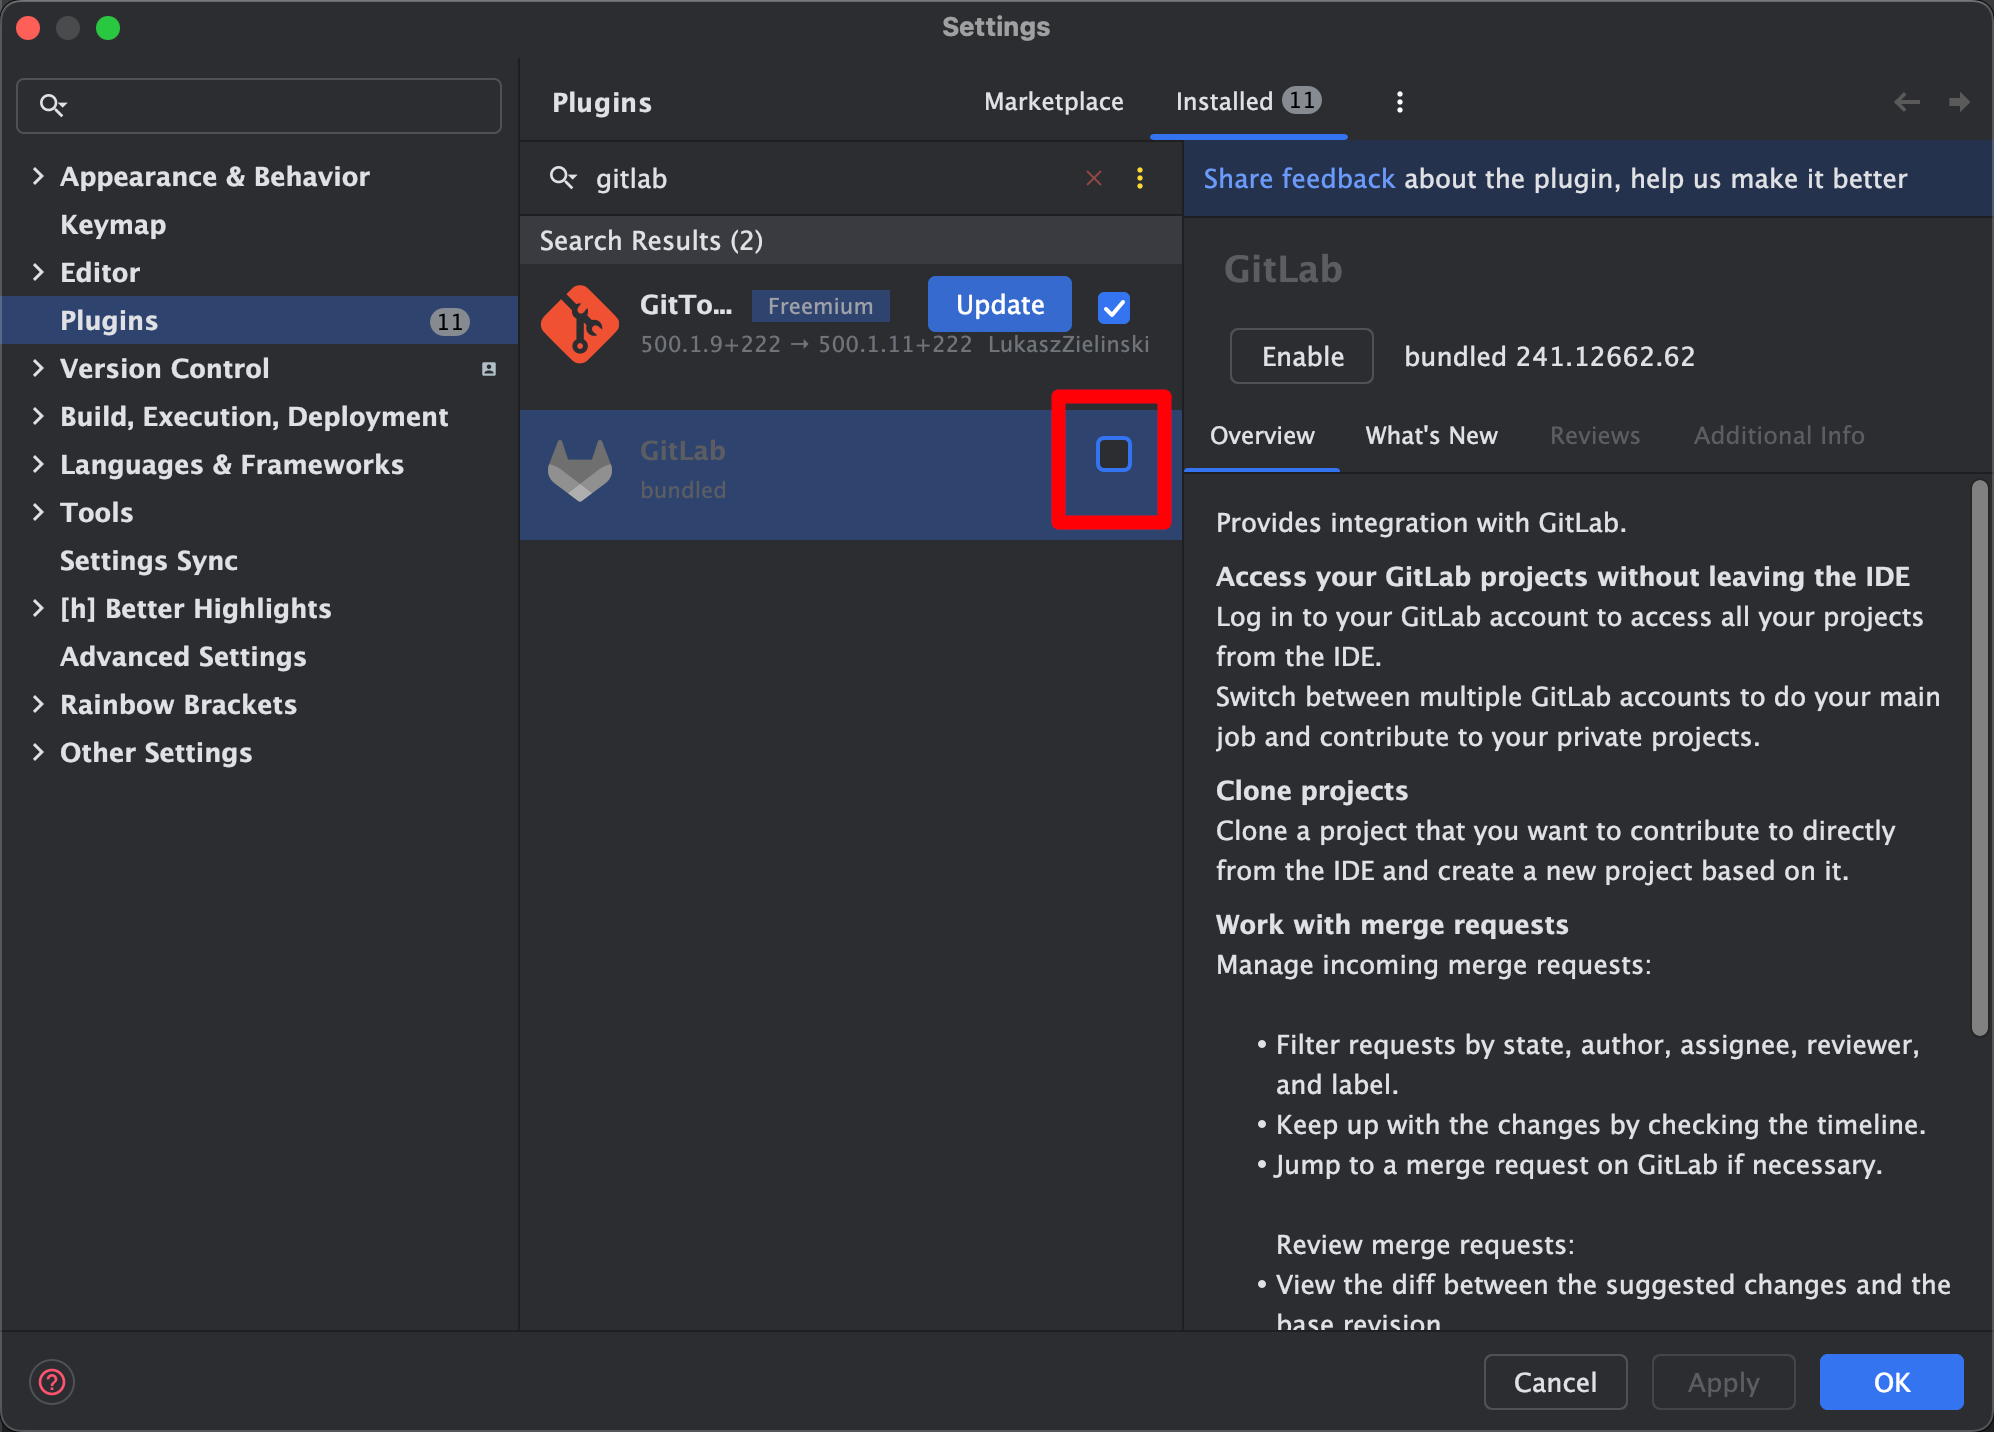Screen dimensions: 1994x1432
Task: Click the help question mark icon
Action: click(x=52, y=1382)
